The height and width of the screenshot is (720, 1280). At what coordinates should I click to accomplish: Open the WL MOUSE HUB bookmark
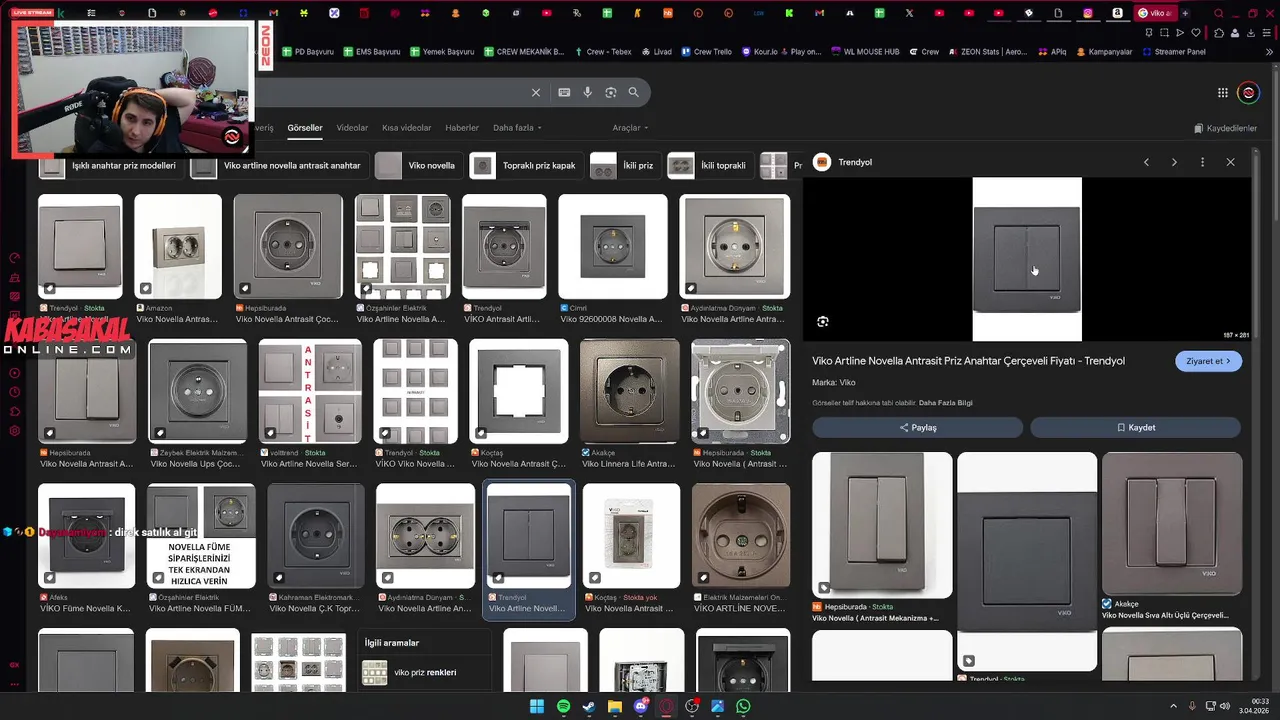pyautogui.click(x=865, y=52)
